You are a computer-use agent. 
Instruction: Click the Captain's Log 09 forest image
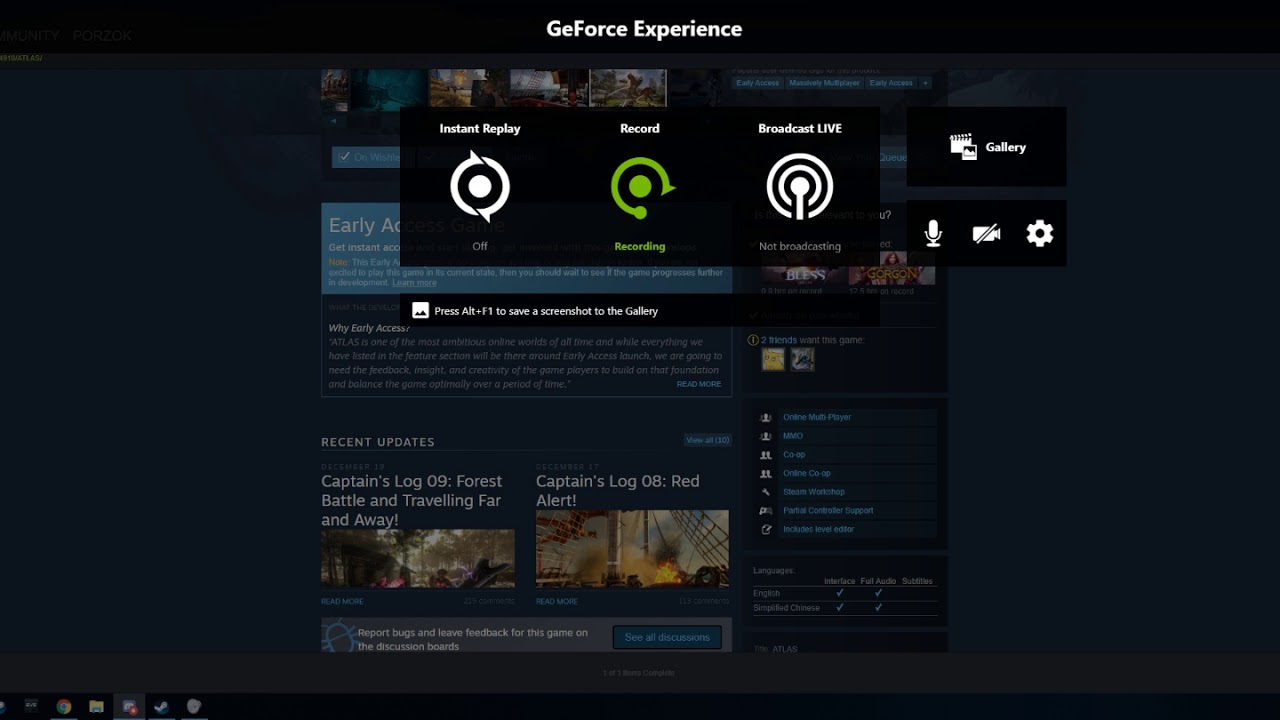[x=418, y=558]
